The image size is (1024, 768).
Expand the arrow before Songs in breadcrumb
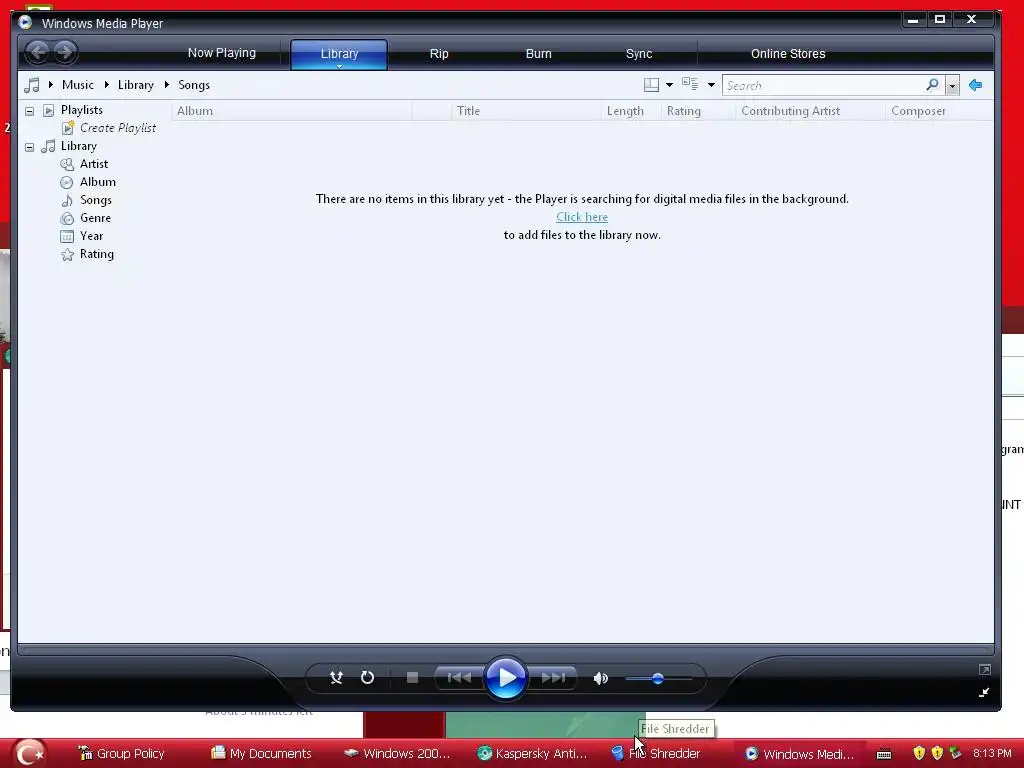coord(167,85)
